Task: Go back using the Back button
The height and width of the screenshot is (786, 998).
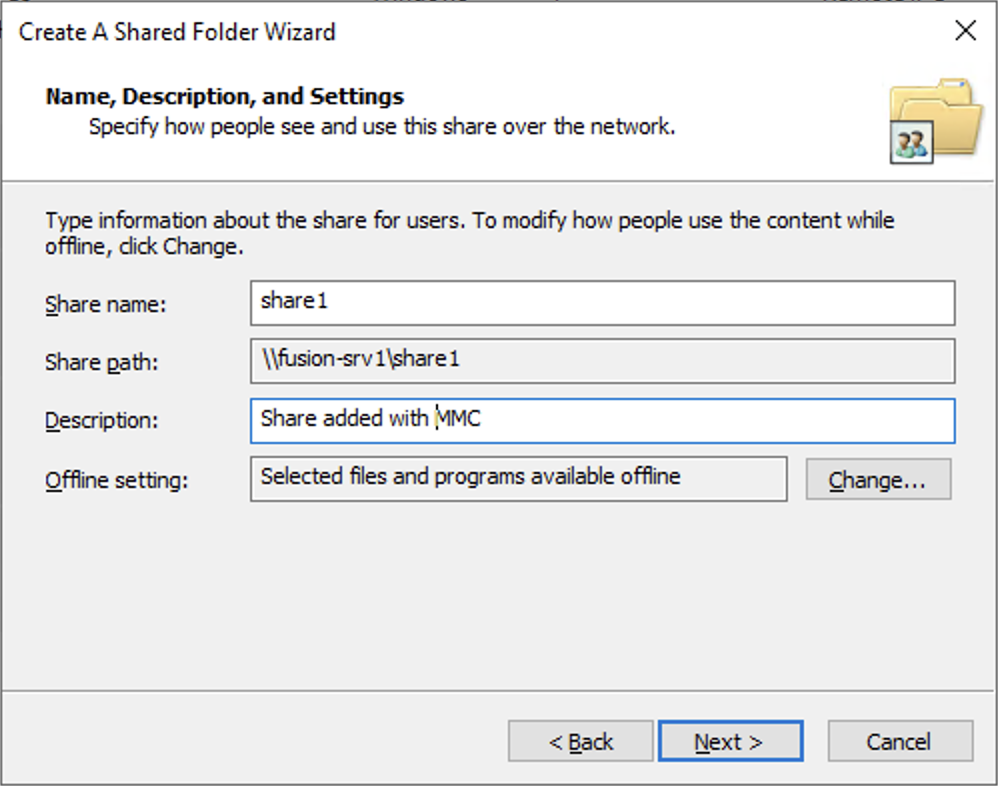Action: [580, 741]
